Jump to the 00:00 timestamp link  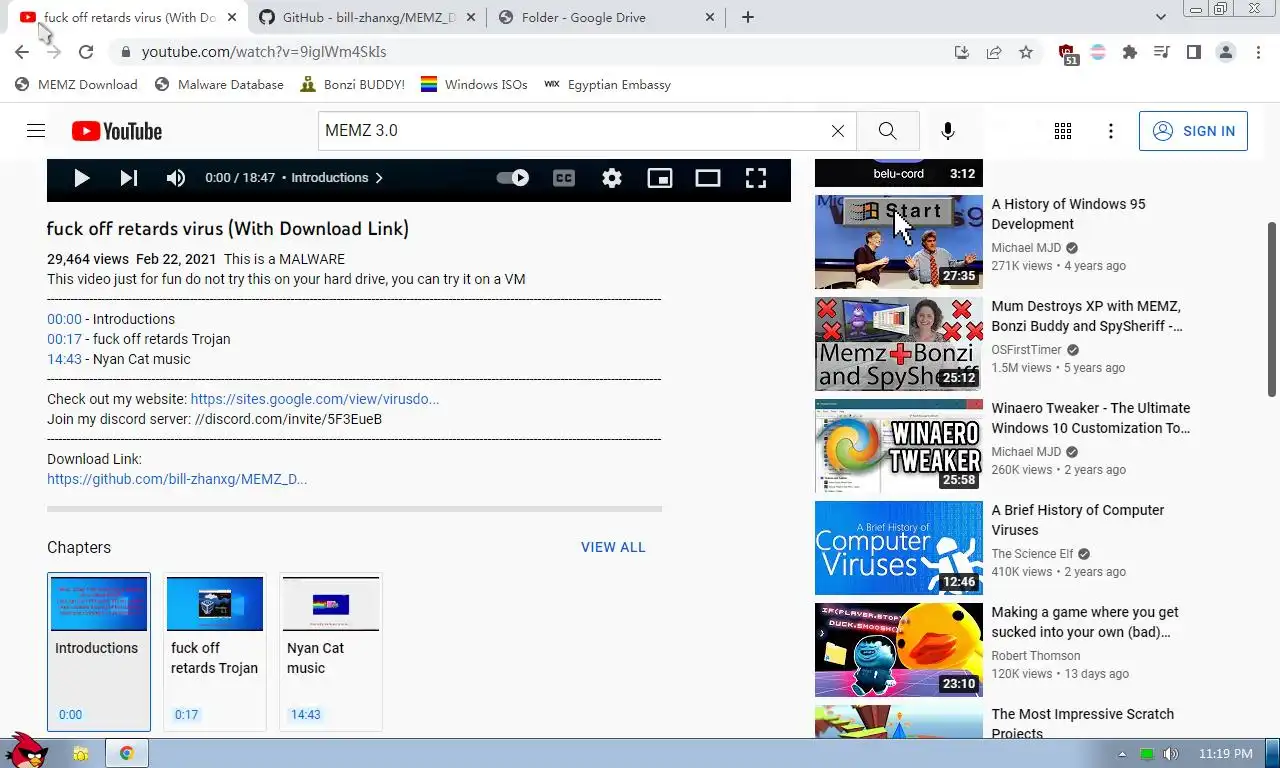tap(64, 319)
